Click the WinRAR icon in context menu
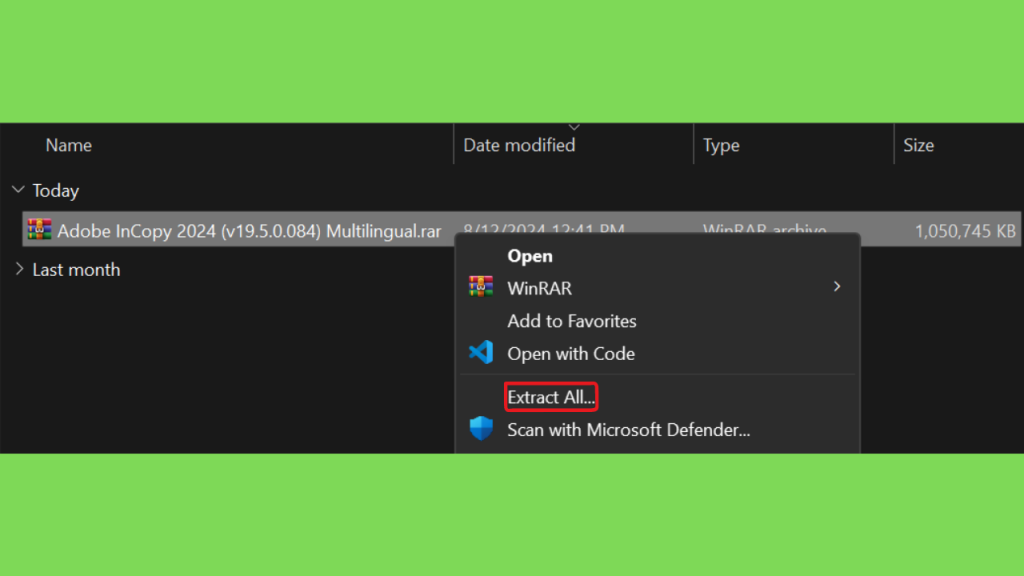Screen dimensions: 1024x576 tap(481, 287)
